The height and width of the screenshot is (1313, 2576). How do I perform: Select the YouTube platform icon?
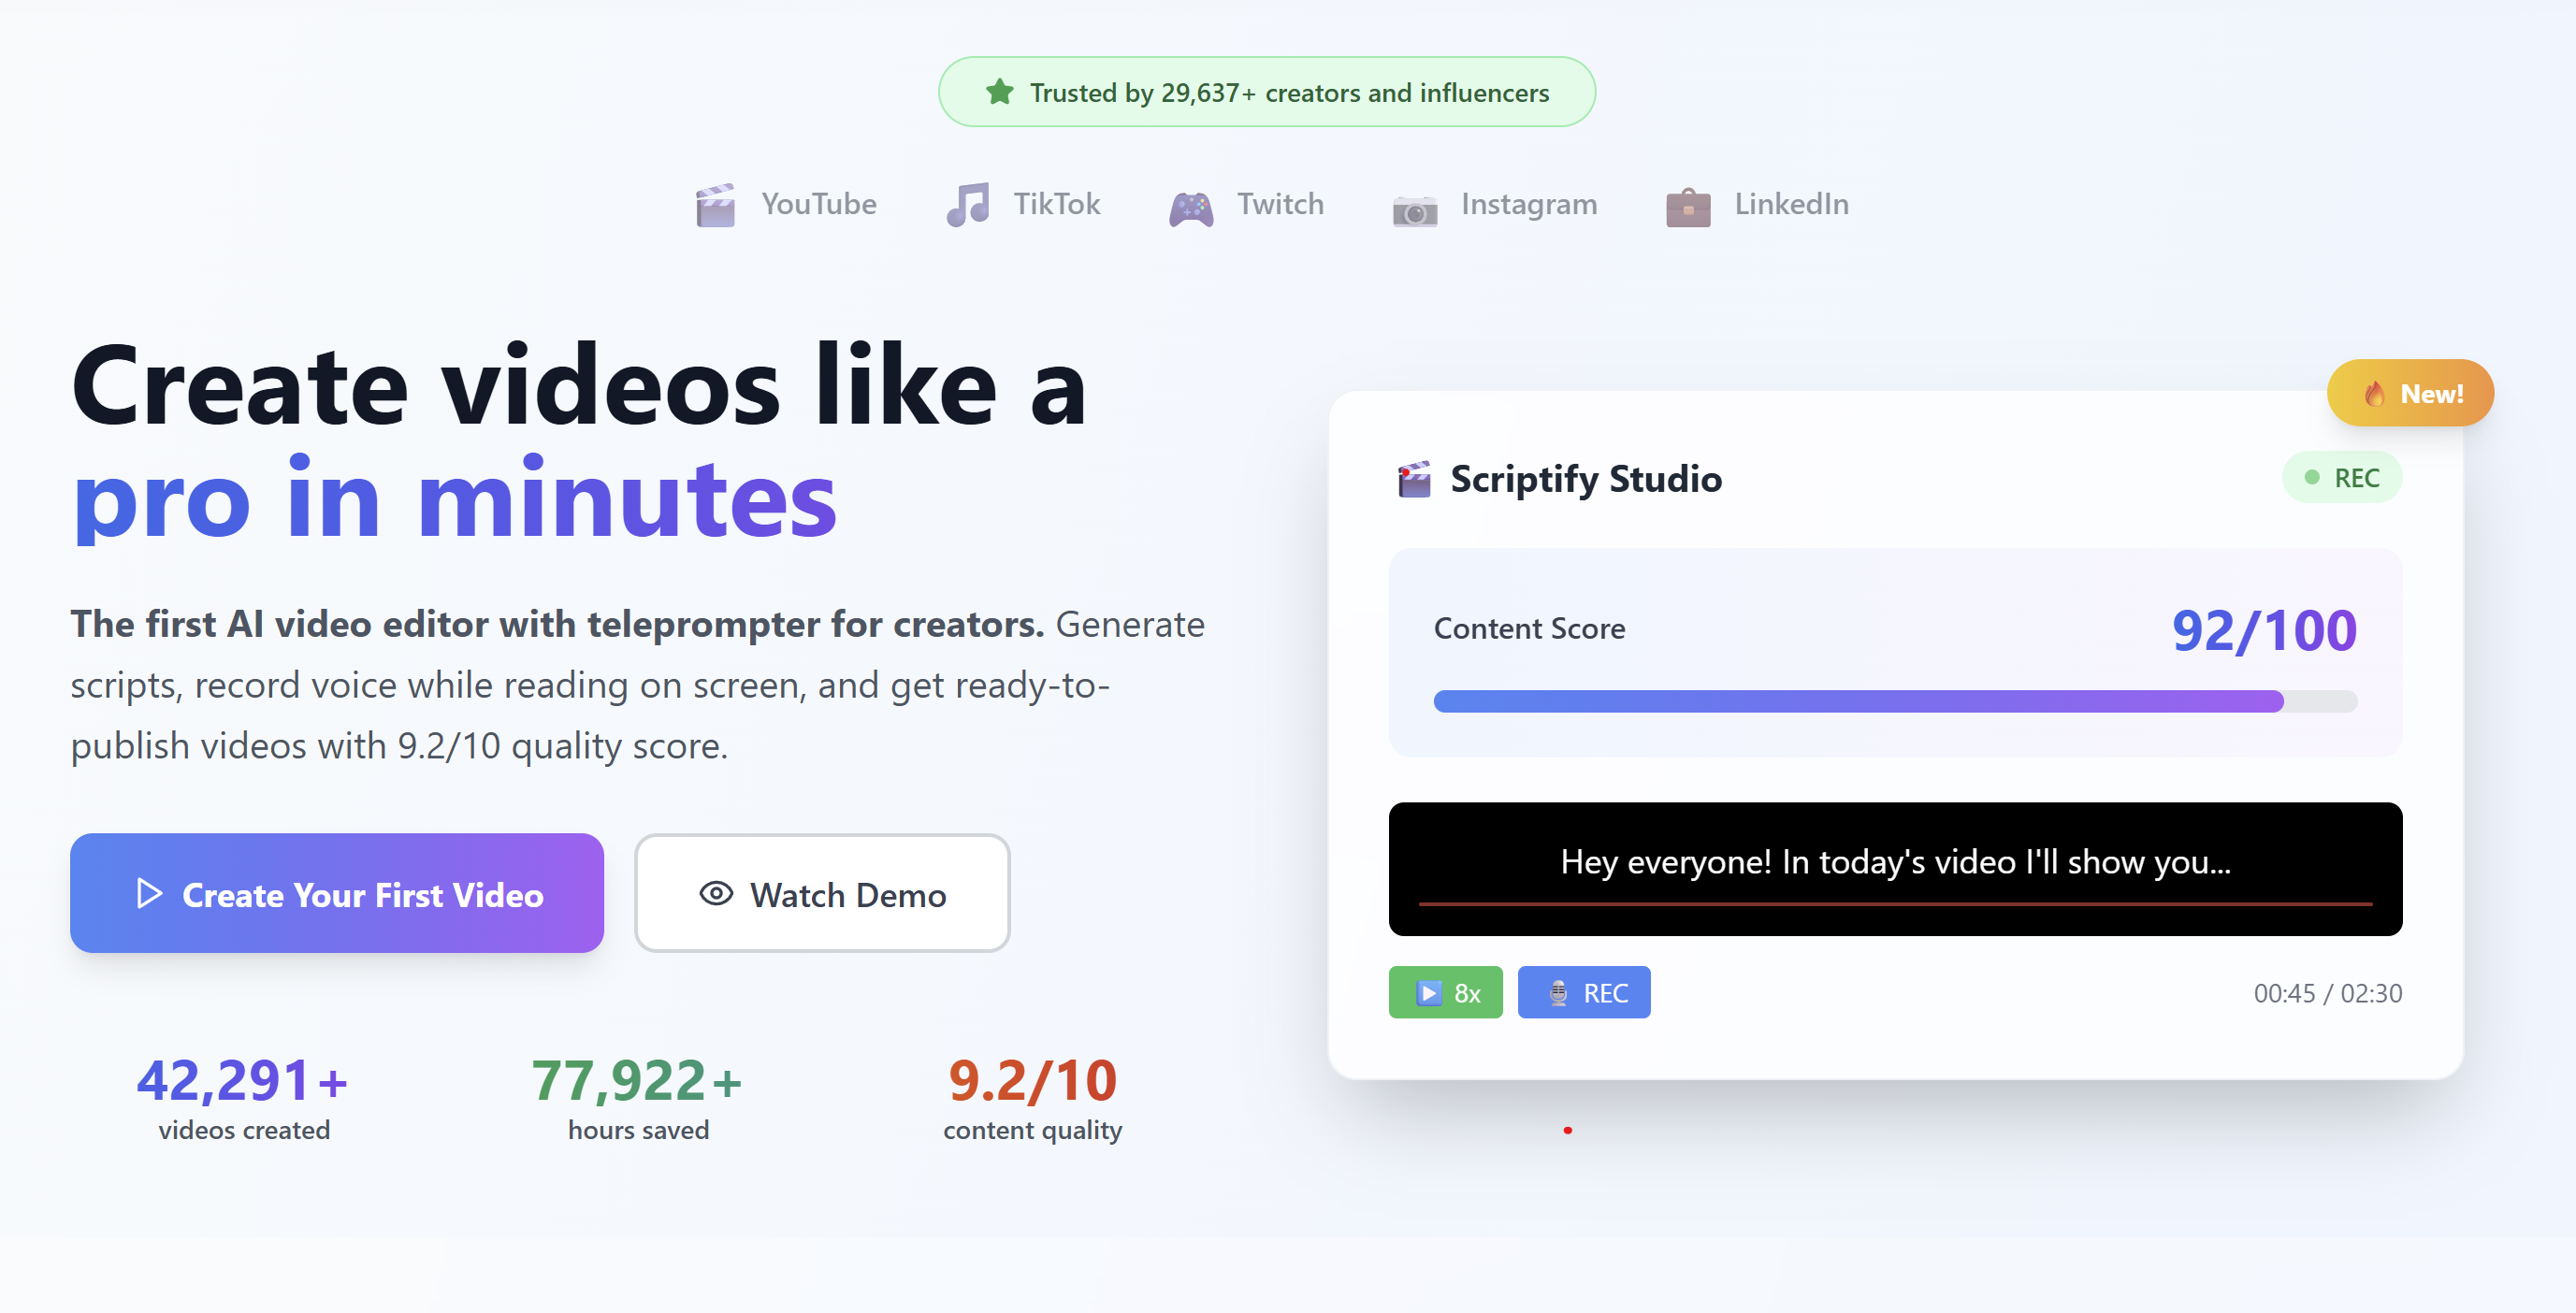pyautogui.click(x=716, y=204)
